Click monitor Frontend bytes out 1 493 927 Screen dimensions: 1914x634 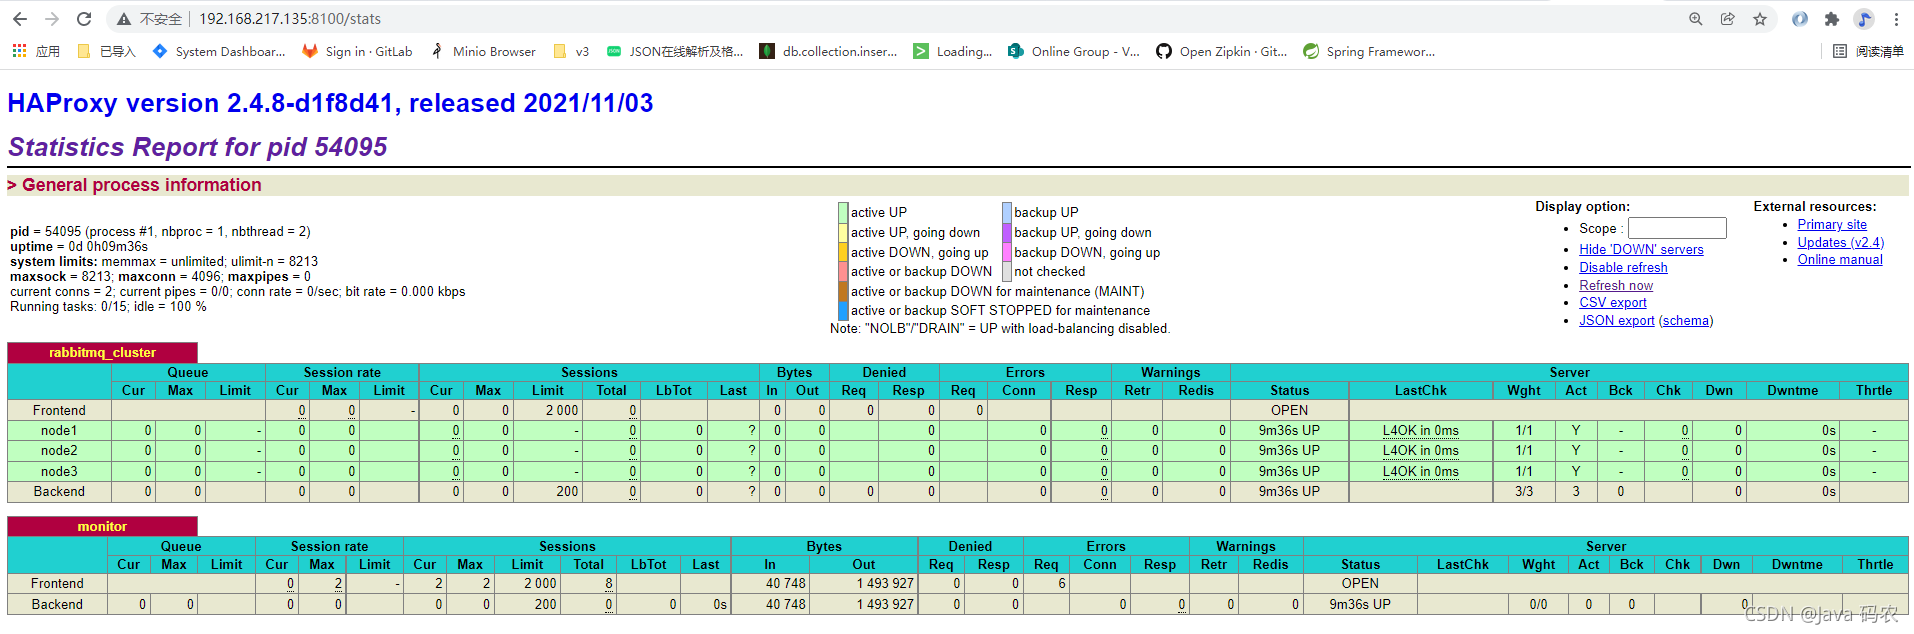pos(885,584)
